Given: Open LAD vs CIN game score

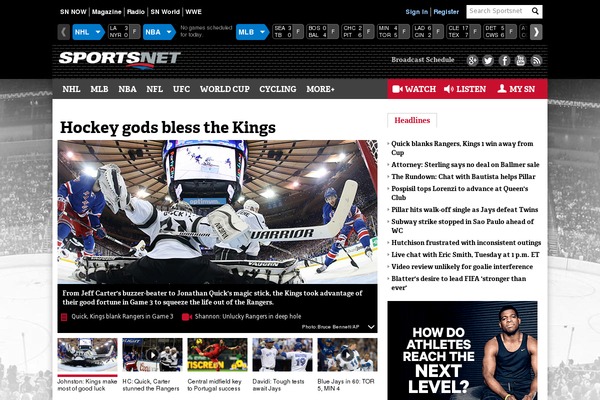Looking at the screenshot, I should click(x=428, y=32).
